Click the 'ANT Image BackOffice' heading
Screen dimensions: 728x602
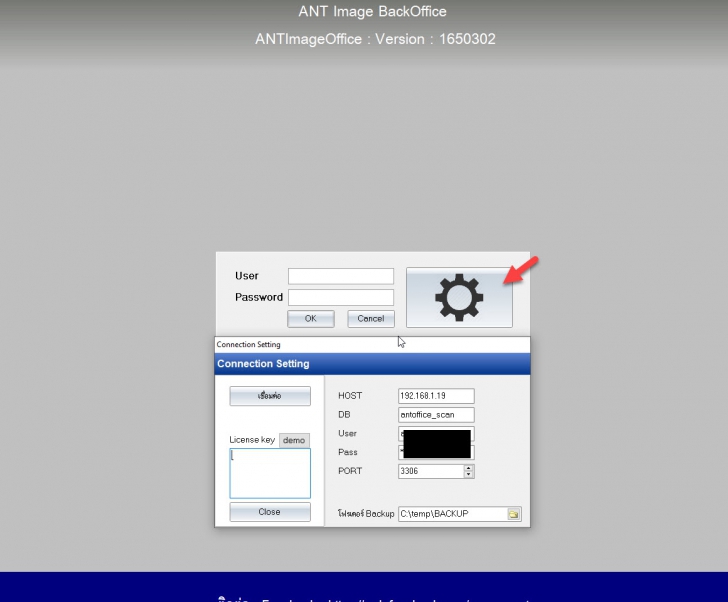[372, 11]
